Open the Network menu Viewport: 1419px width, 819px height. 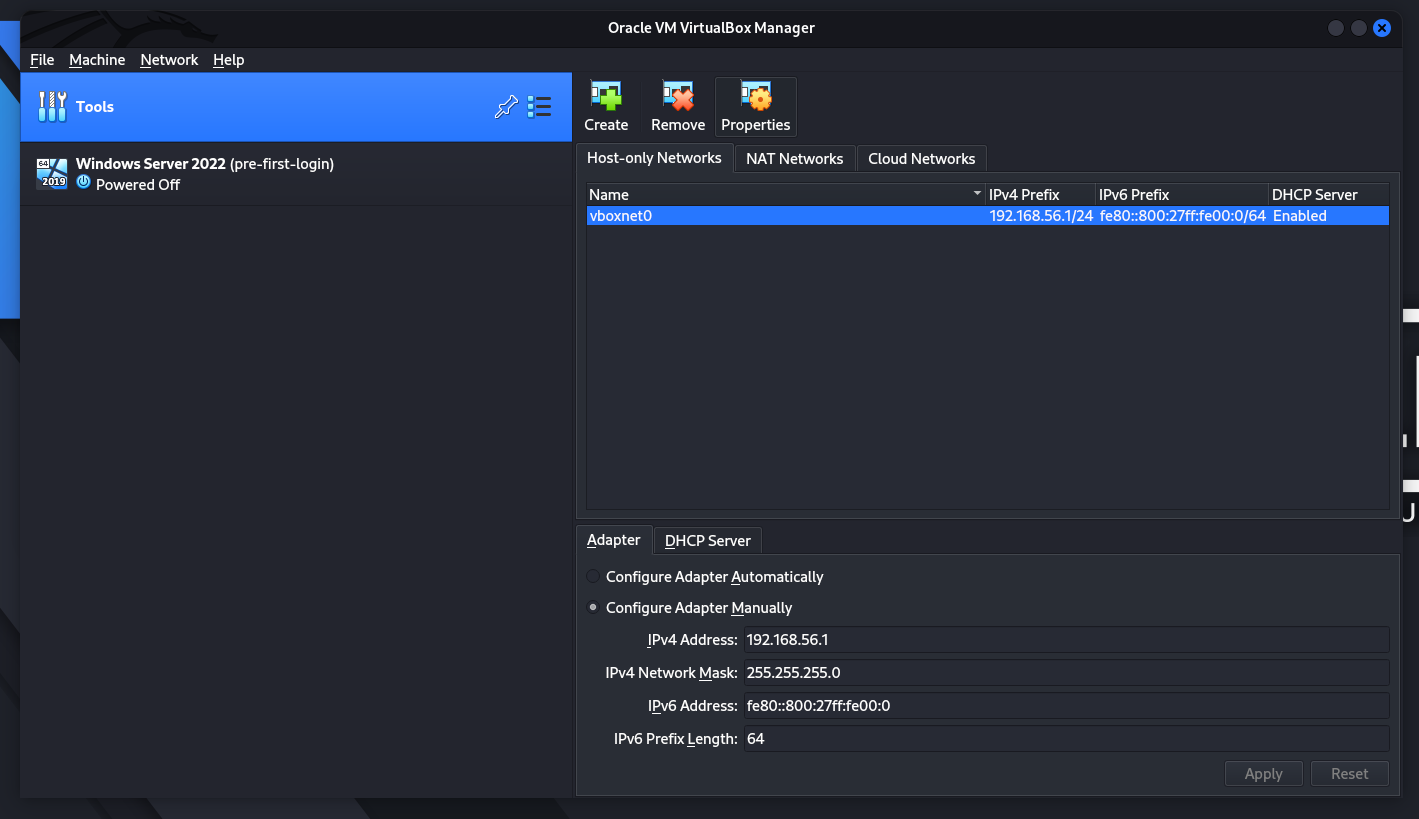click(169, 60)
